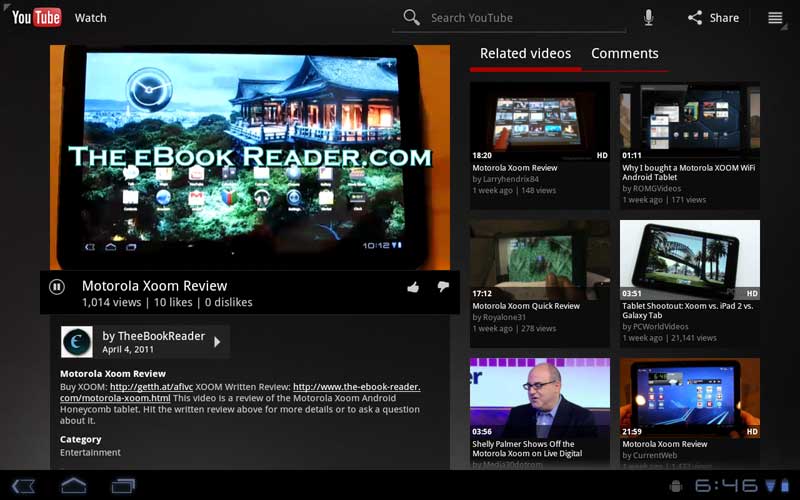The width and height of the screenshot is (800, 500).
Task: Switch to the Related videos tab
Action: pos(525,54)
